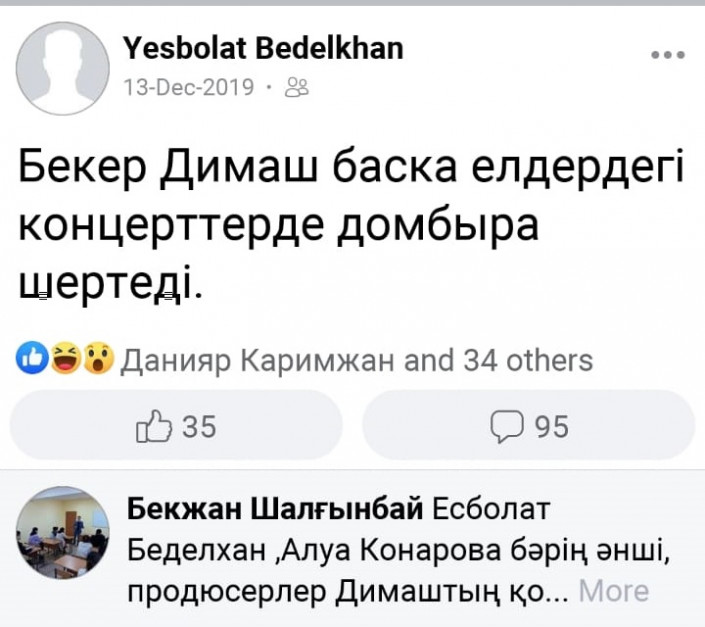Viewport: 705px width, 627px height.
Task: Open post options three-dot menu
Action: coord(667,56)
